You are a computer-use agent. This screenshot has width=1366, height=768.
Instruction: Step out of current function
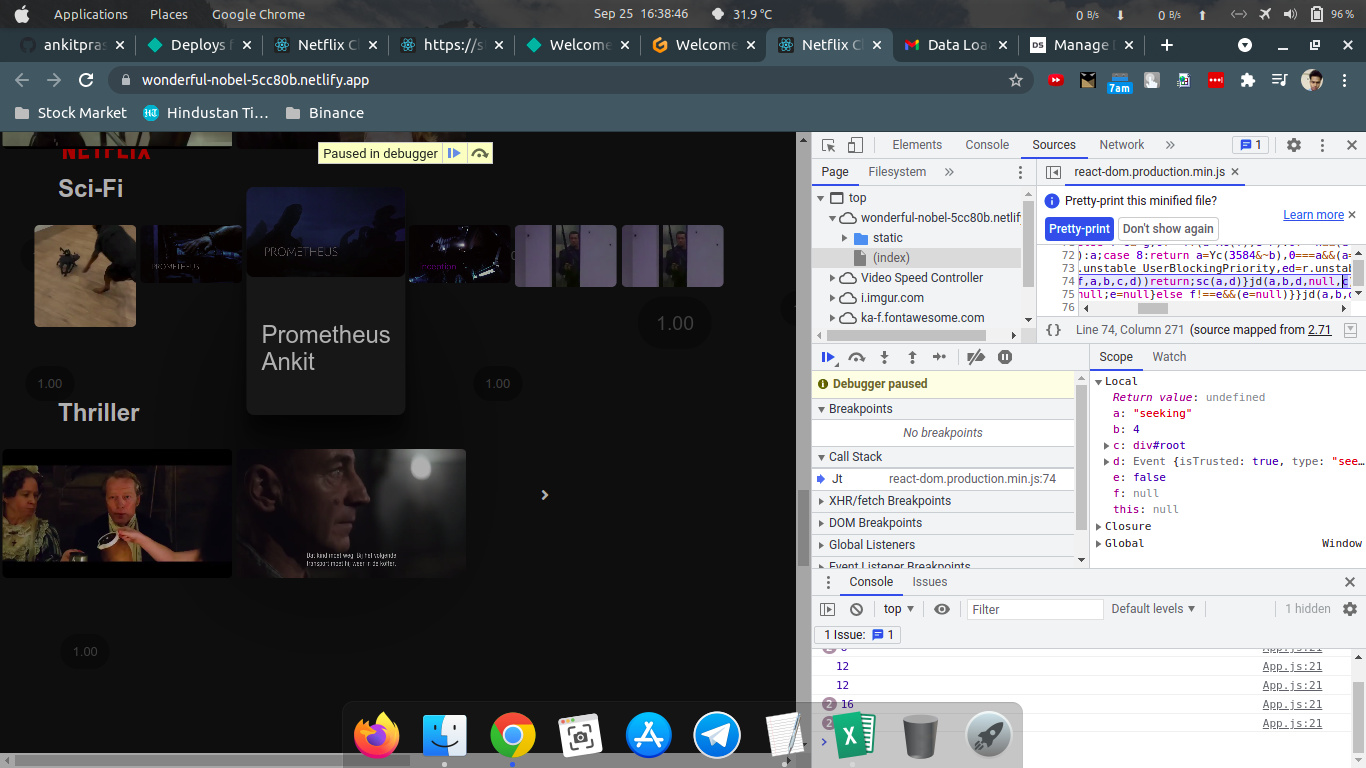tap(912, 357)
